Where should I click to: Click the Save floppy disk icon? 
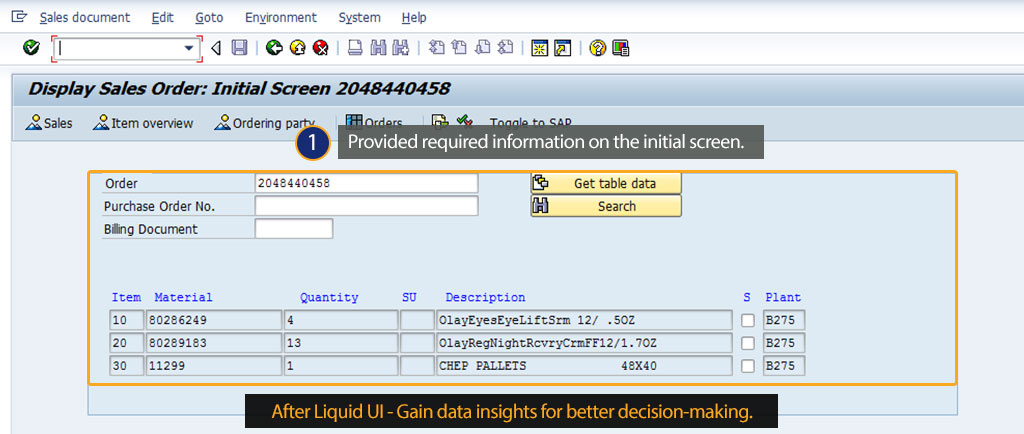coord(239,47)
